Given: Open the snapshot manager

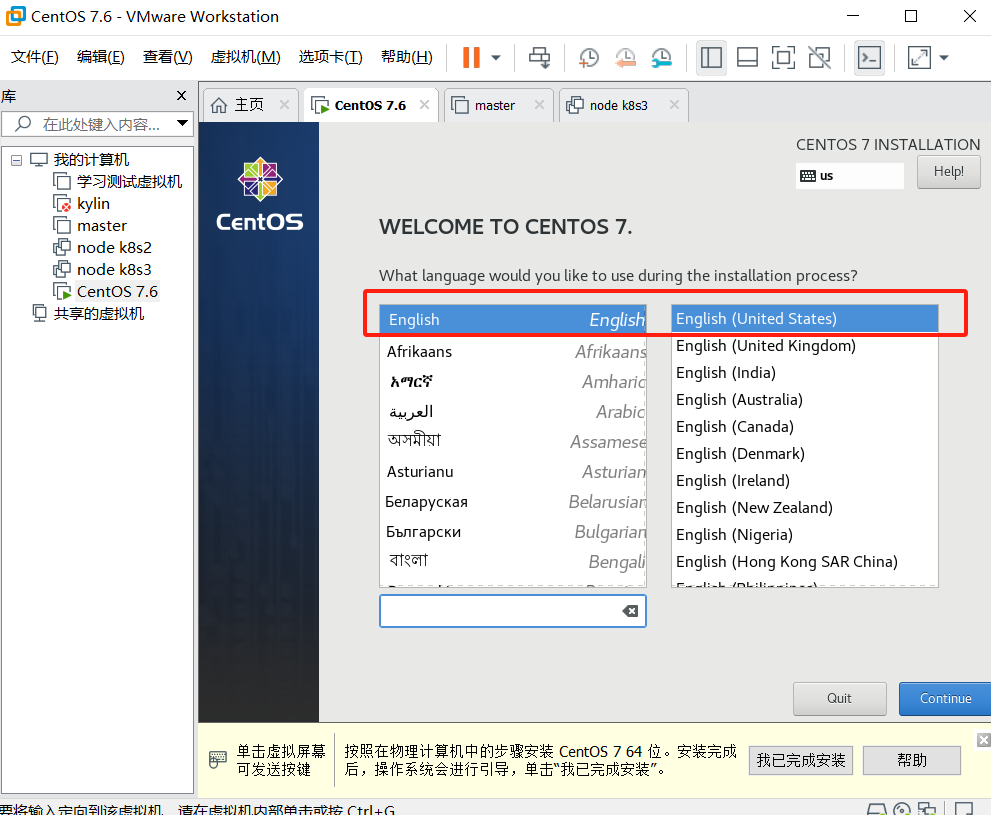Looking at the screenshot, I should 661,57.
